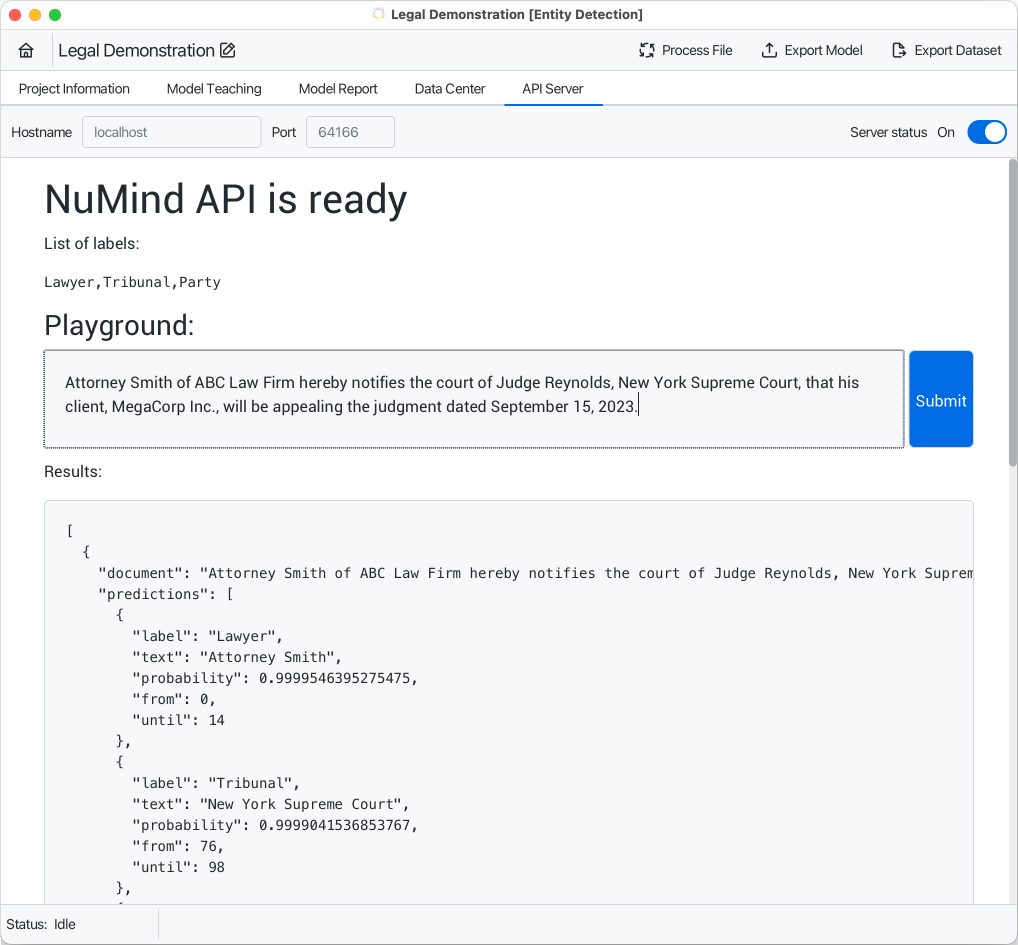Click the 'NuMind API is ready' heading
Image resolution: width=1018 pixels, height=945 pixels.
[x=226, y=199]
